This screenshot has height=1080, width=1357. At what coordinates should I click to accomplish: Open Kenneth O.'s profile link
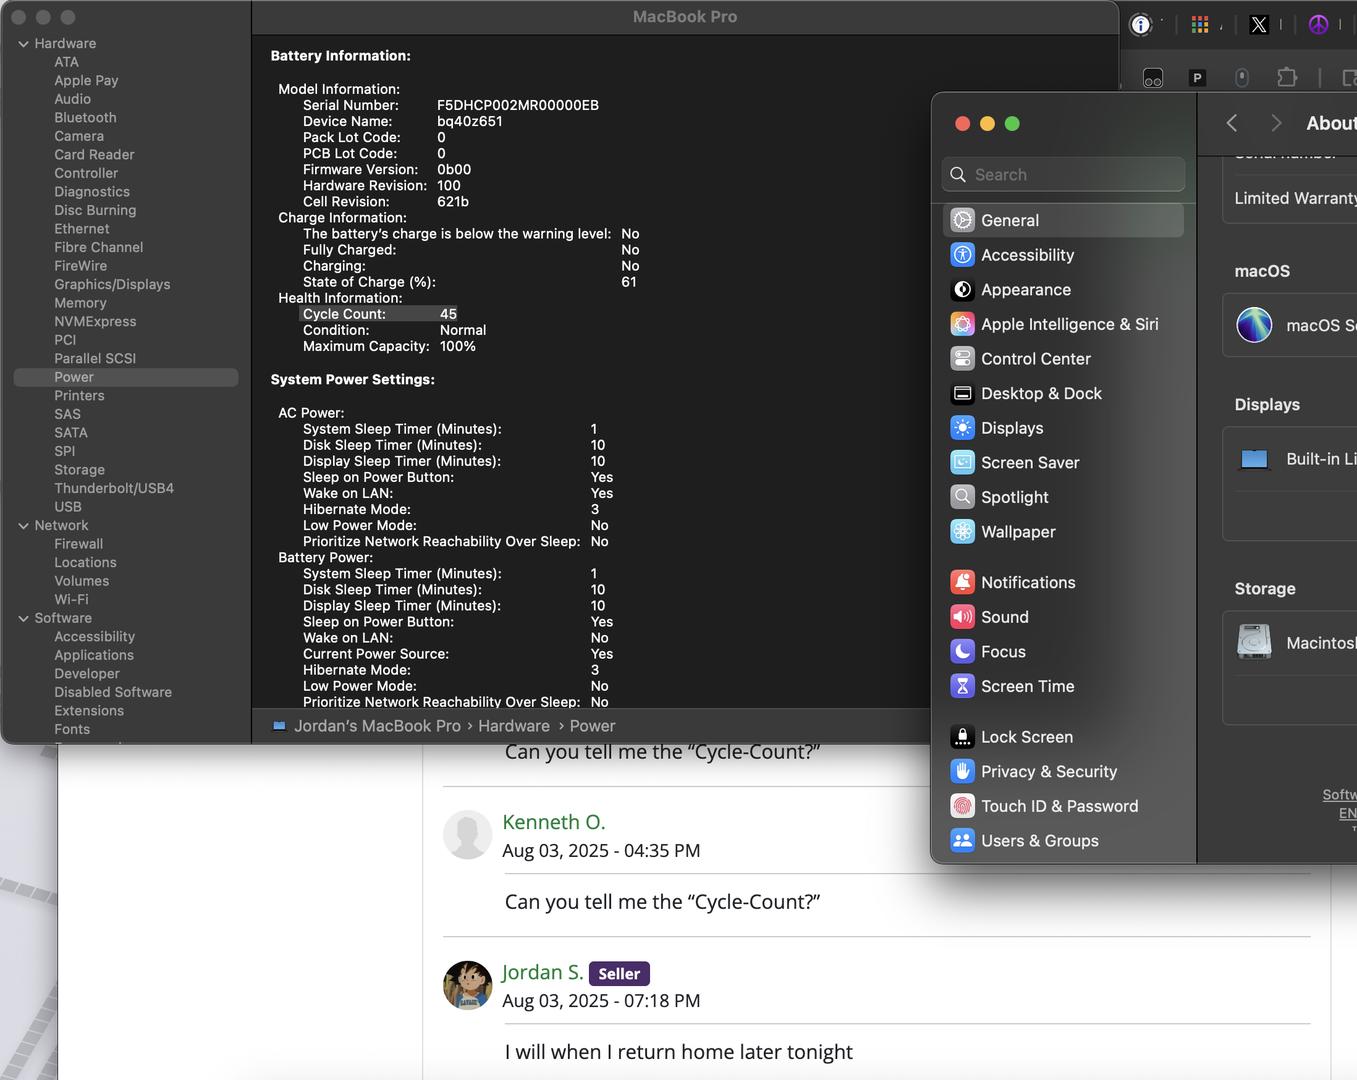(554, 822)
